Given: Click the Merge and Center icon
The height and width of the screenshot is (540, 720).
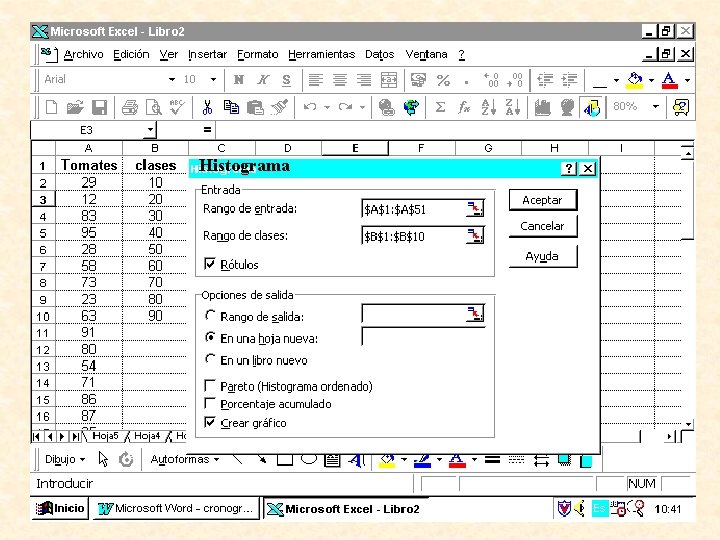Looking at the screenshot, I should [x=389, y=80].
